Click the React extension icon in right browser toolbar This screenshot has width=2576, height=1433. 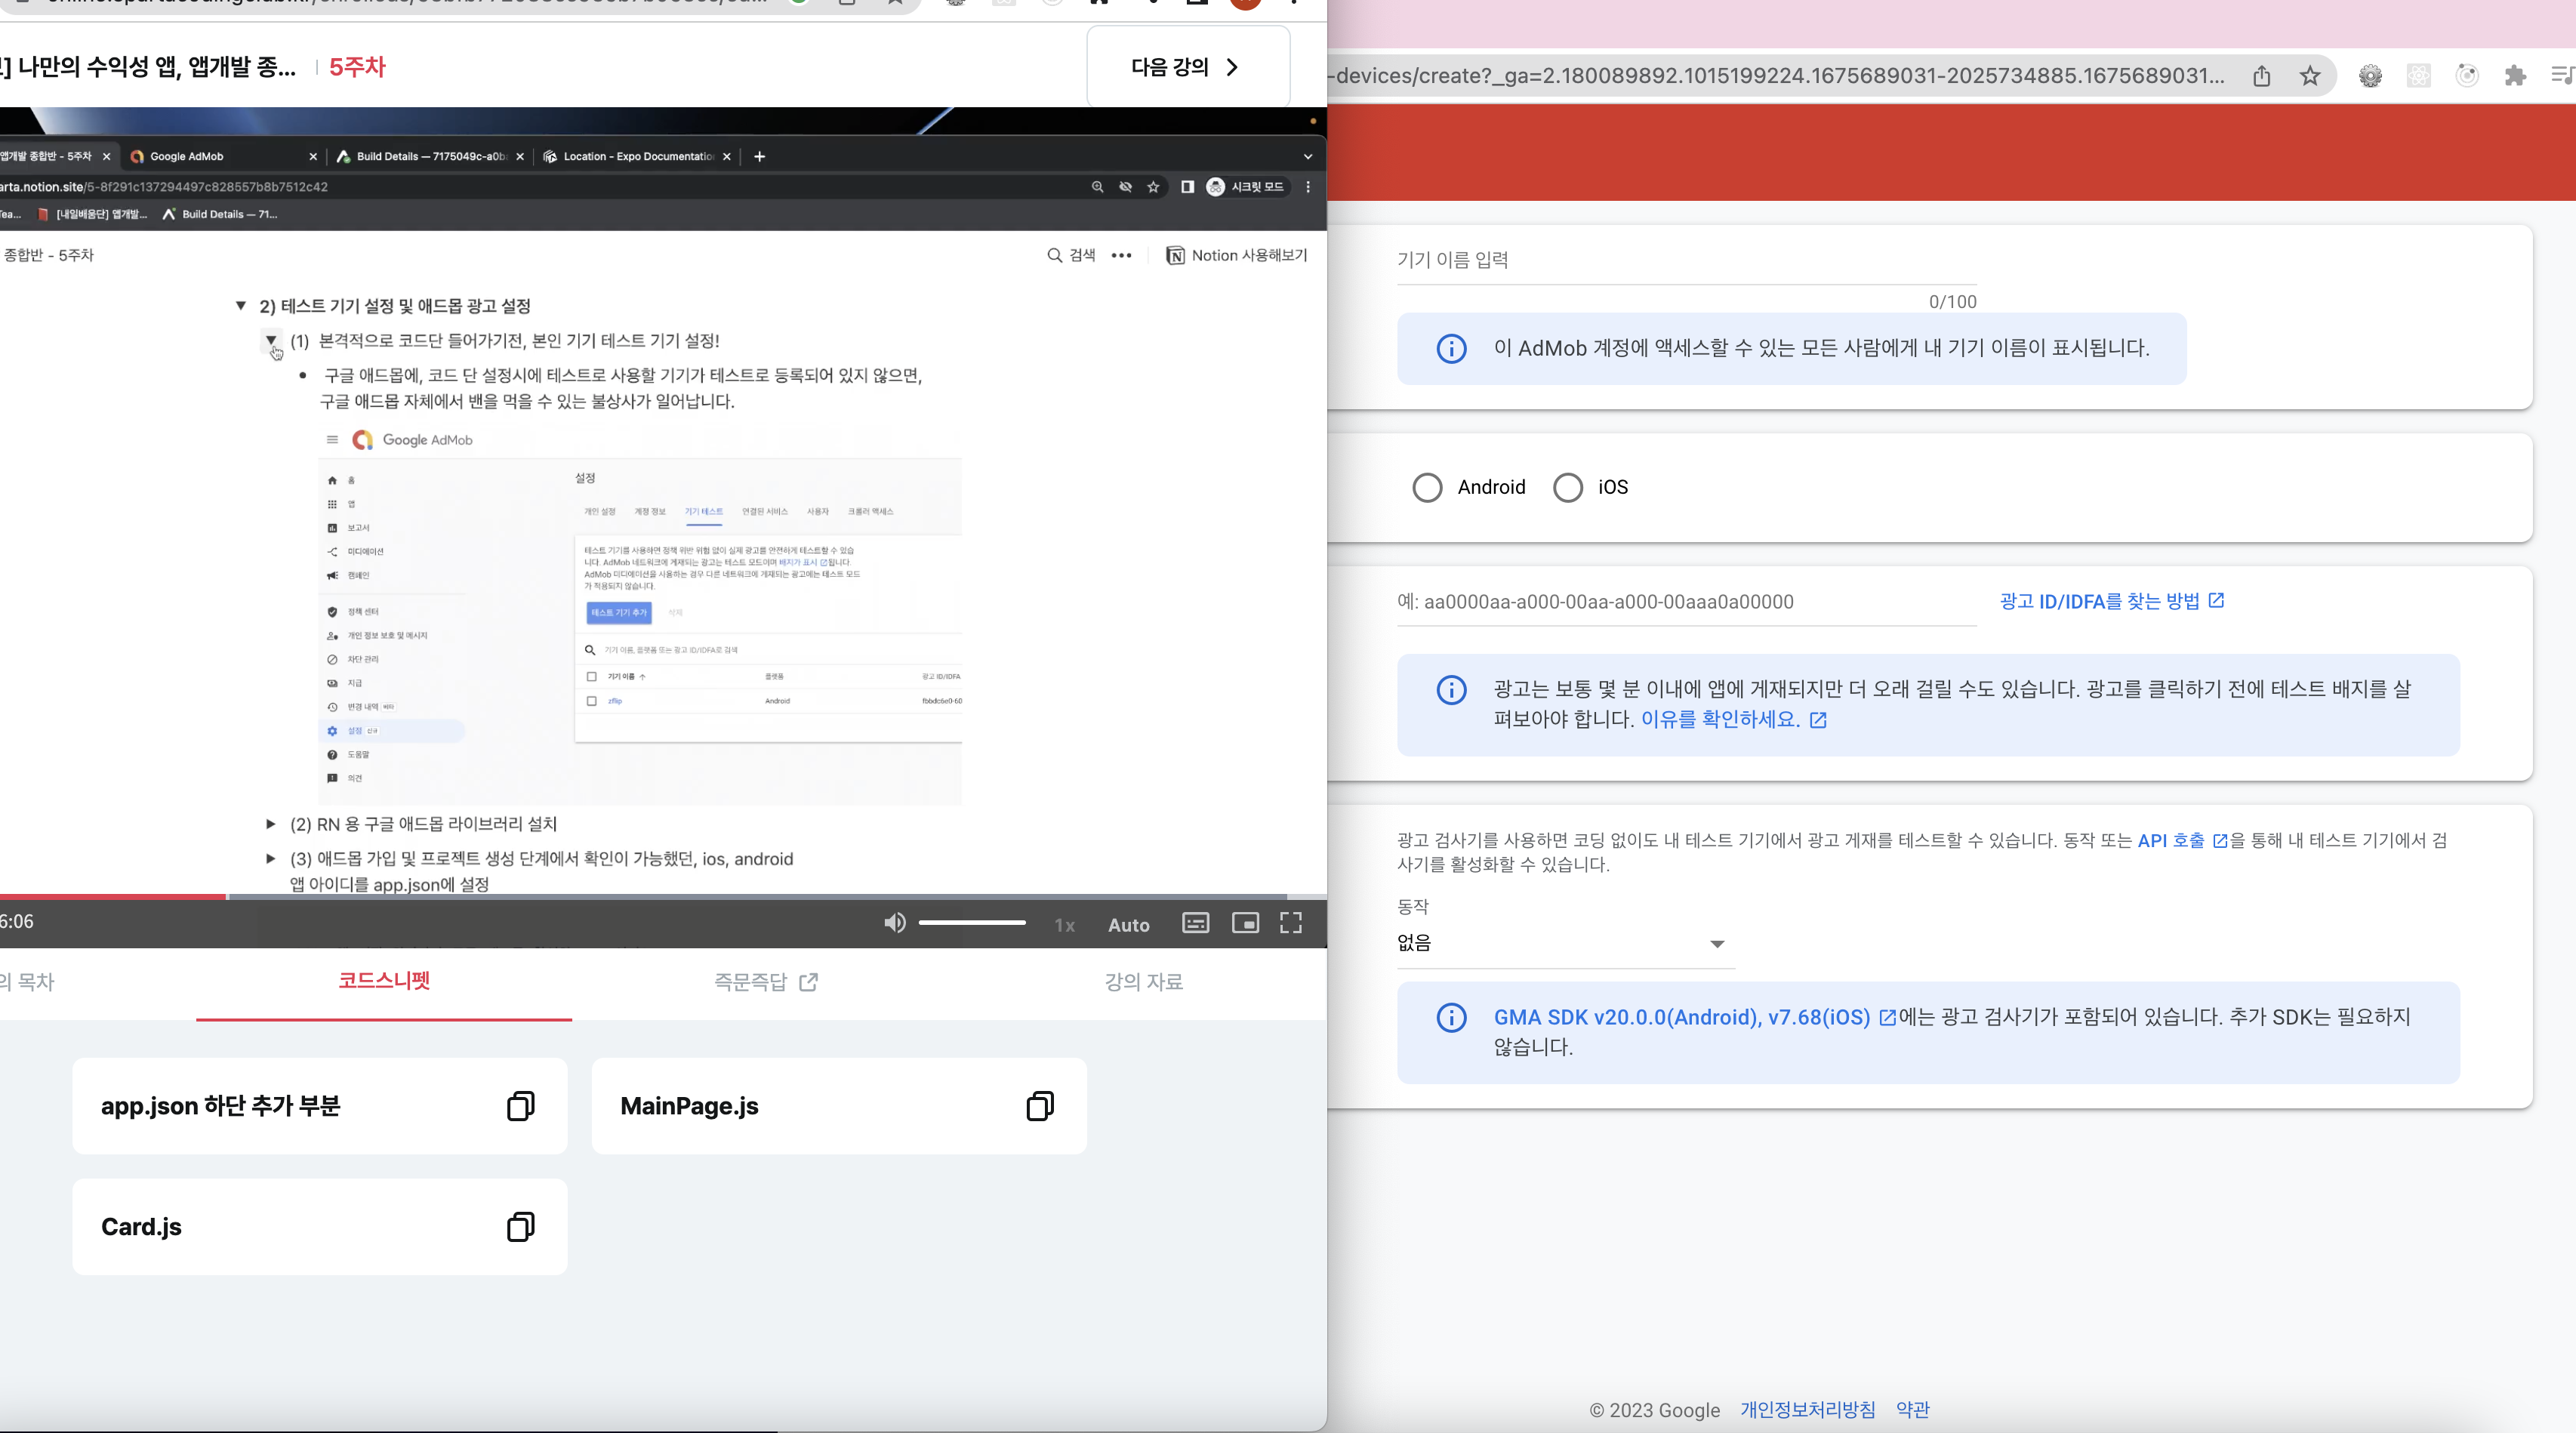(2418, 76)
